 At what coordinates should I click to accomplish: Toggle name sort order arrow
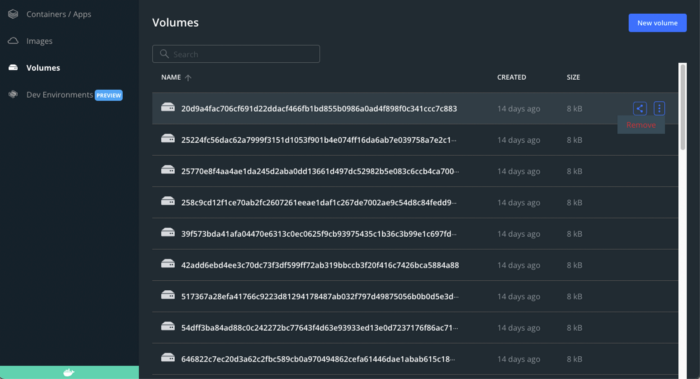[x=188, y=78]
